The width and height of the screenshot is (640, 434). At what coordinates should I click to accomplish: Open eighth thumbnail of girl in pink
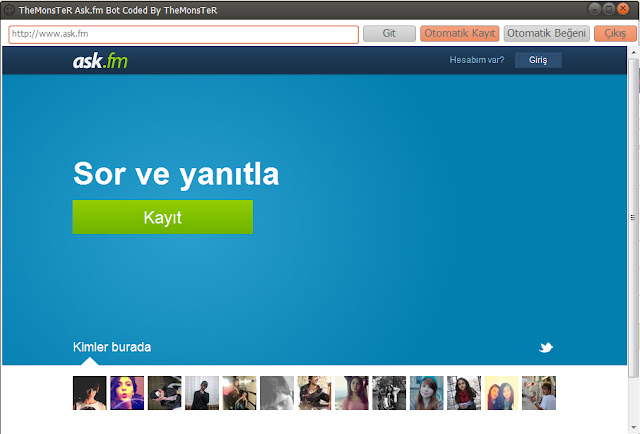(x=352, y=393)
